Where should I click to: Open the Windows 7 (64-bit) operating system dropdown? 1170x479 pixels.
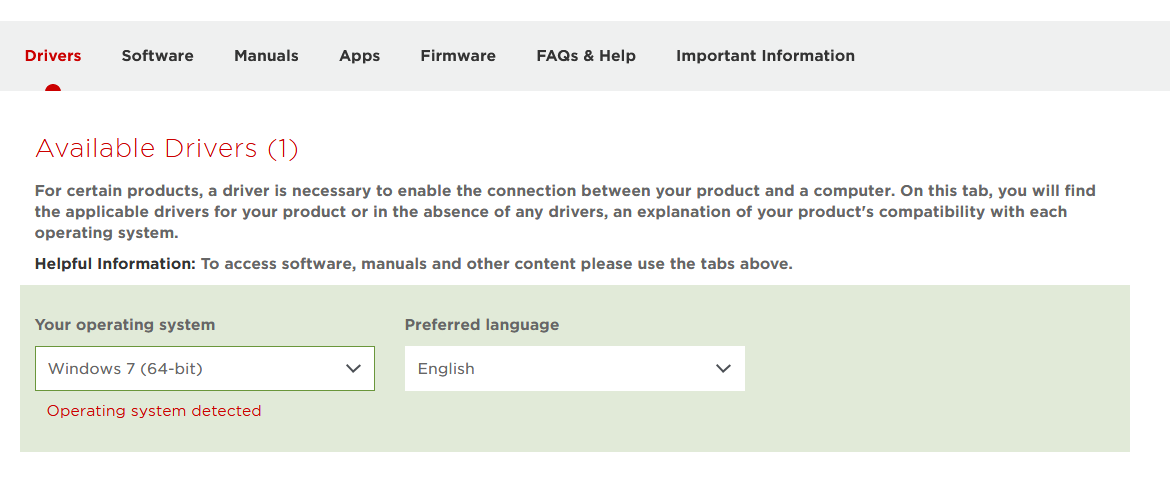[x=190, y=368]
